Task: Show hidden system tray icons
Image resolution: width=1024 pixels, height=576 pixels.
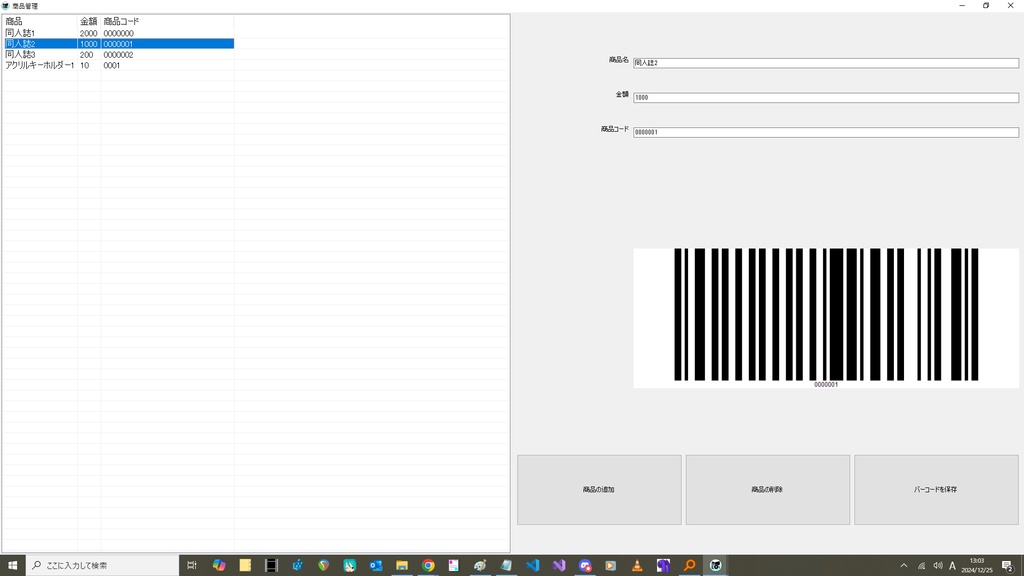Action: (x=904, y=566)
